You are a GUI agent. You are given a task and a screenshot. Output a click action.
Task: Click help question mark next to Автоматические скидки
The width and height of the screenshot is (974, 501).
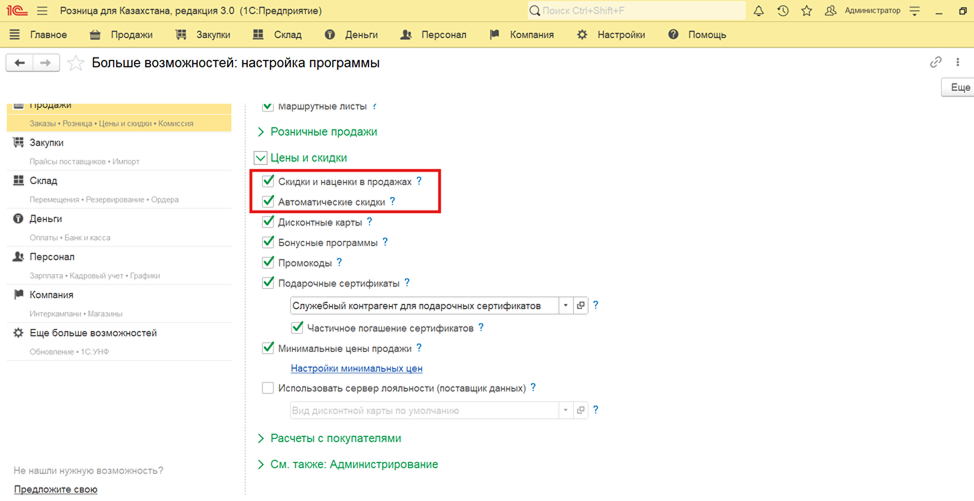[392, 201]
